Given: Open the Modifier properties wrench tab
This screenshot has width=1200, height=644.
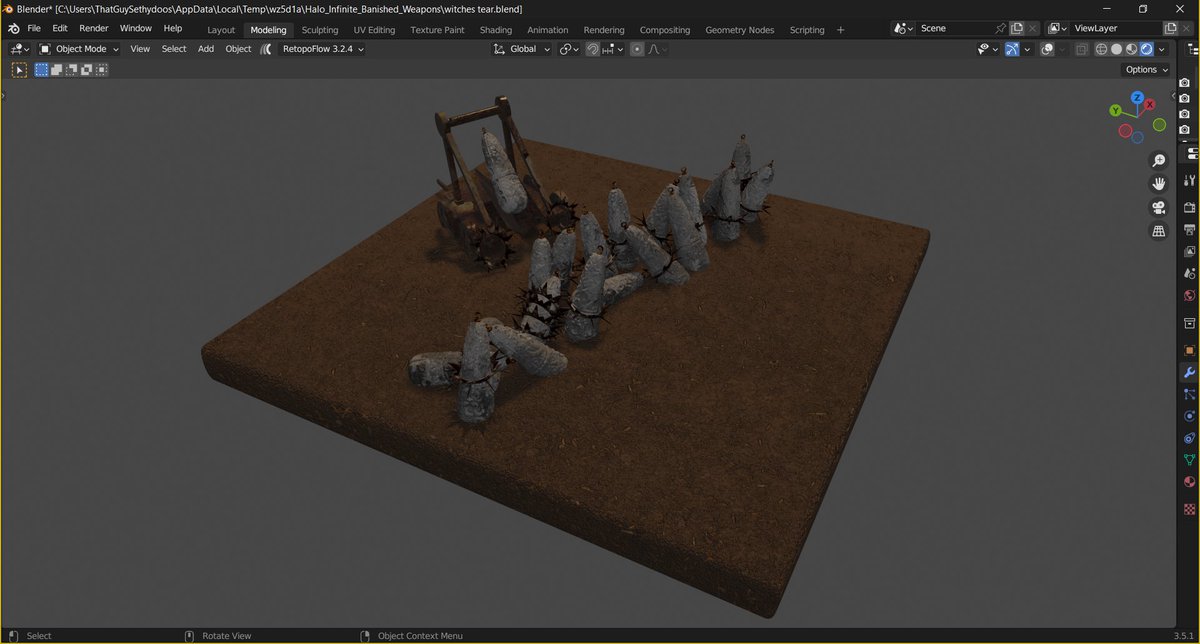Looking at the screenshot, I should pos(1190,372).
